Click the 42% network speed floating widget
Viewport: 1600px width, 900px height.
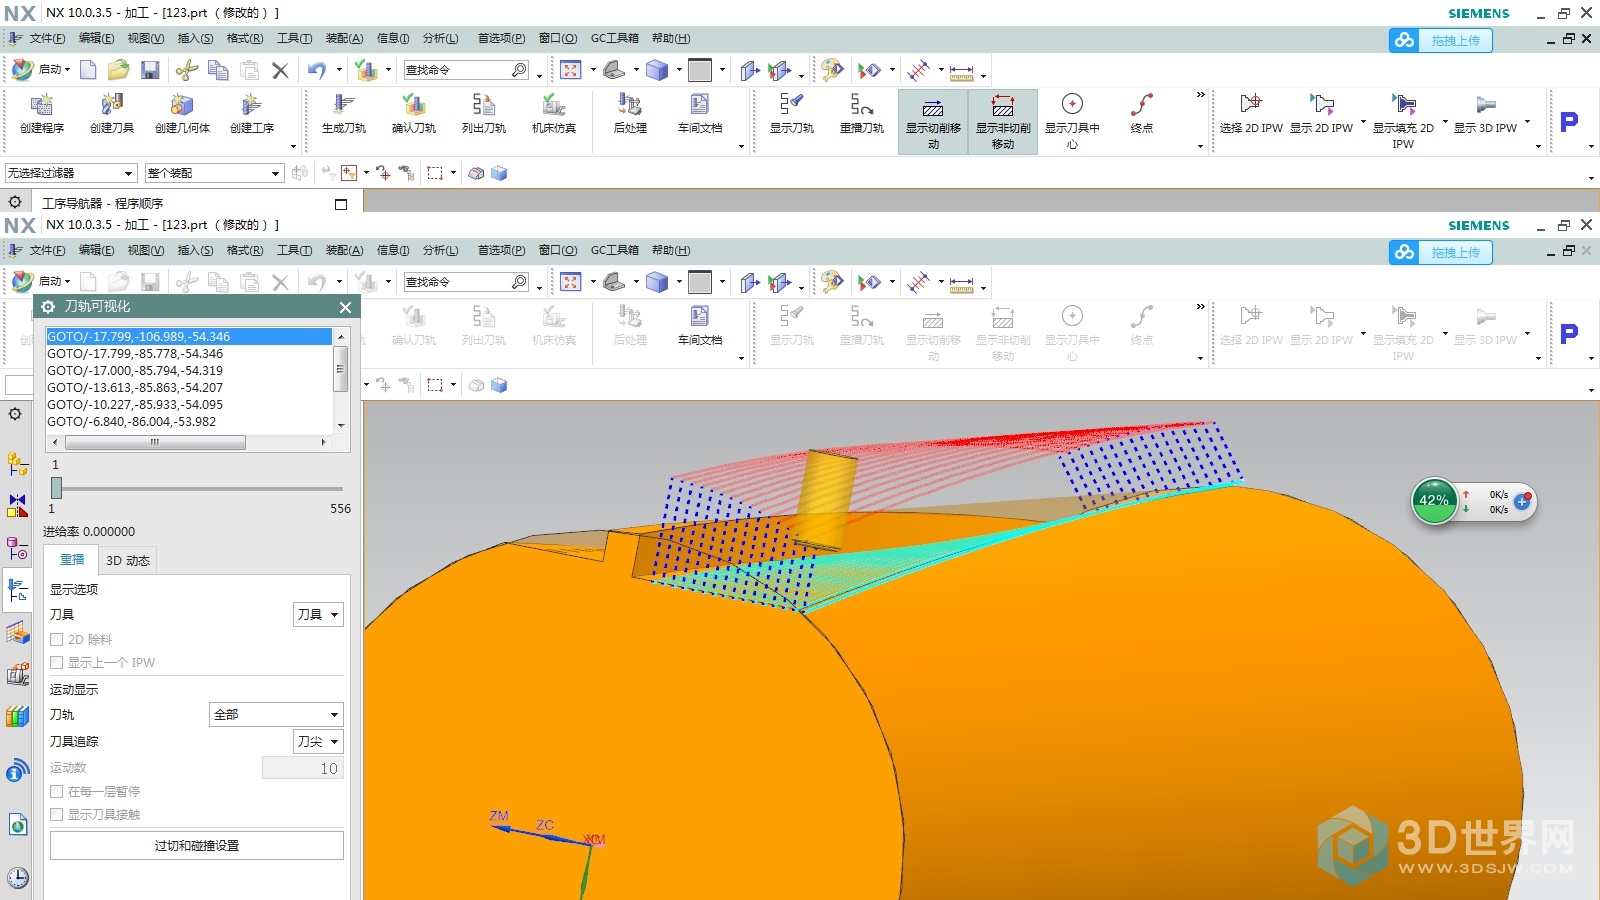pyautogui.click(x=1434, y=501)
